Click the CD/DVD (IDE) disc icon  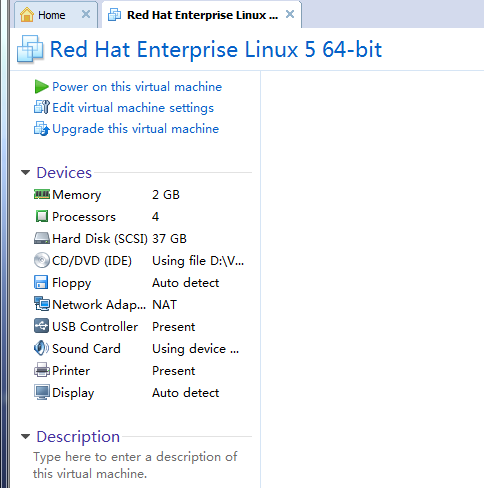42,260
